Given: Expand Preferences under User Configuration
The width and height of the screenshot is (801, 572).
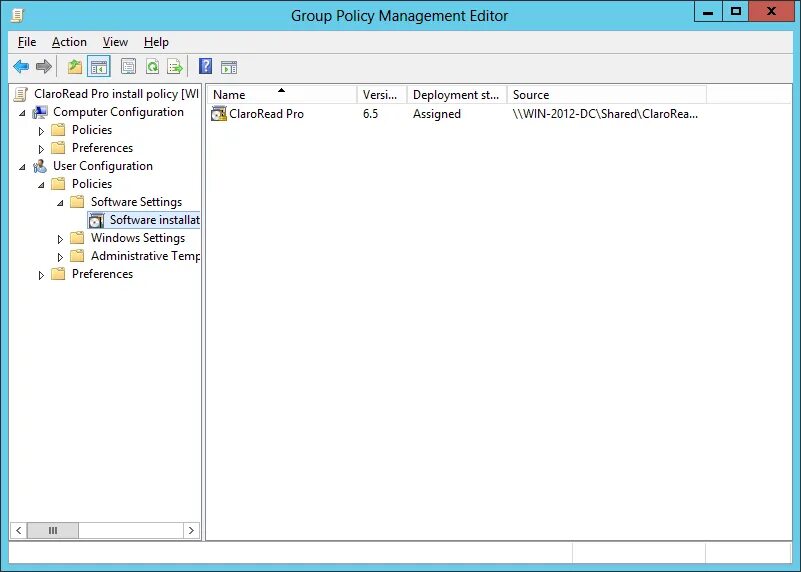Looking at the screenshot, I should click(41, 275).
